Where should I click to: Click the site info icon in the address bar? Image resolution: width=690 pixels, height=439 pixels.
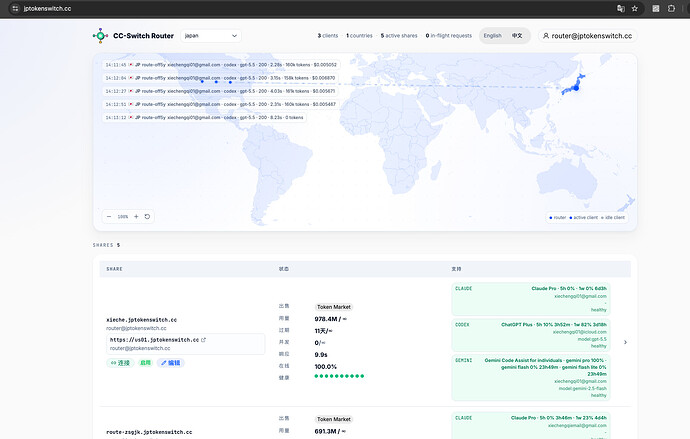pyautogui.click(x=15, y=8)
